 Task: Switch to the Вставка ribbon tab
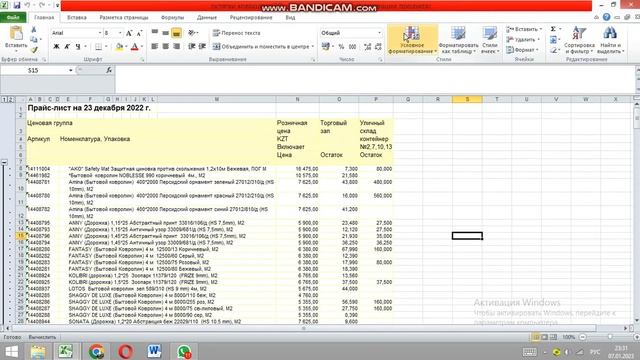pyautogui.click(x=77, y=18)
